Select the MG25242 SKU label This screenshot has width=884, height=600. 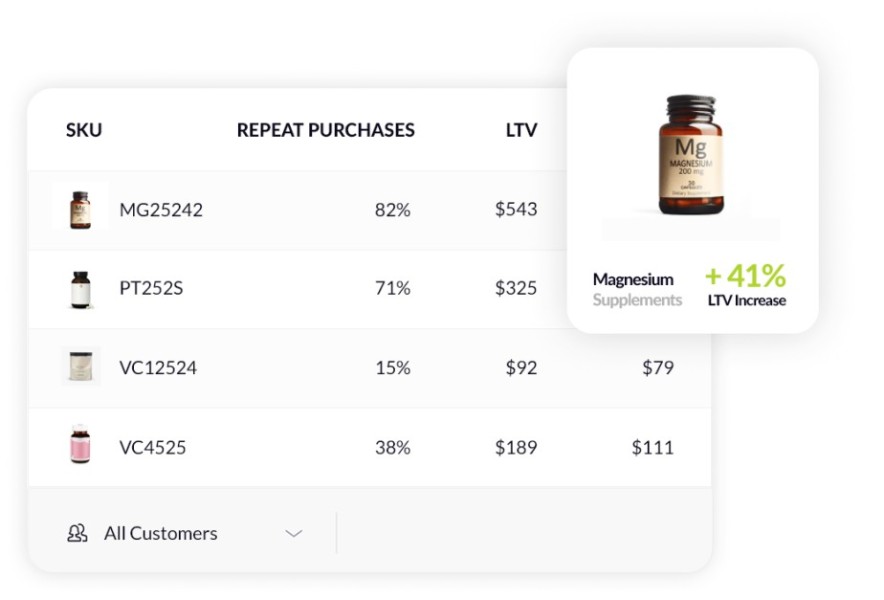click(161, 210)
